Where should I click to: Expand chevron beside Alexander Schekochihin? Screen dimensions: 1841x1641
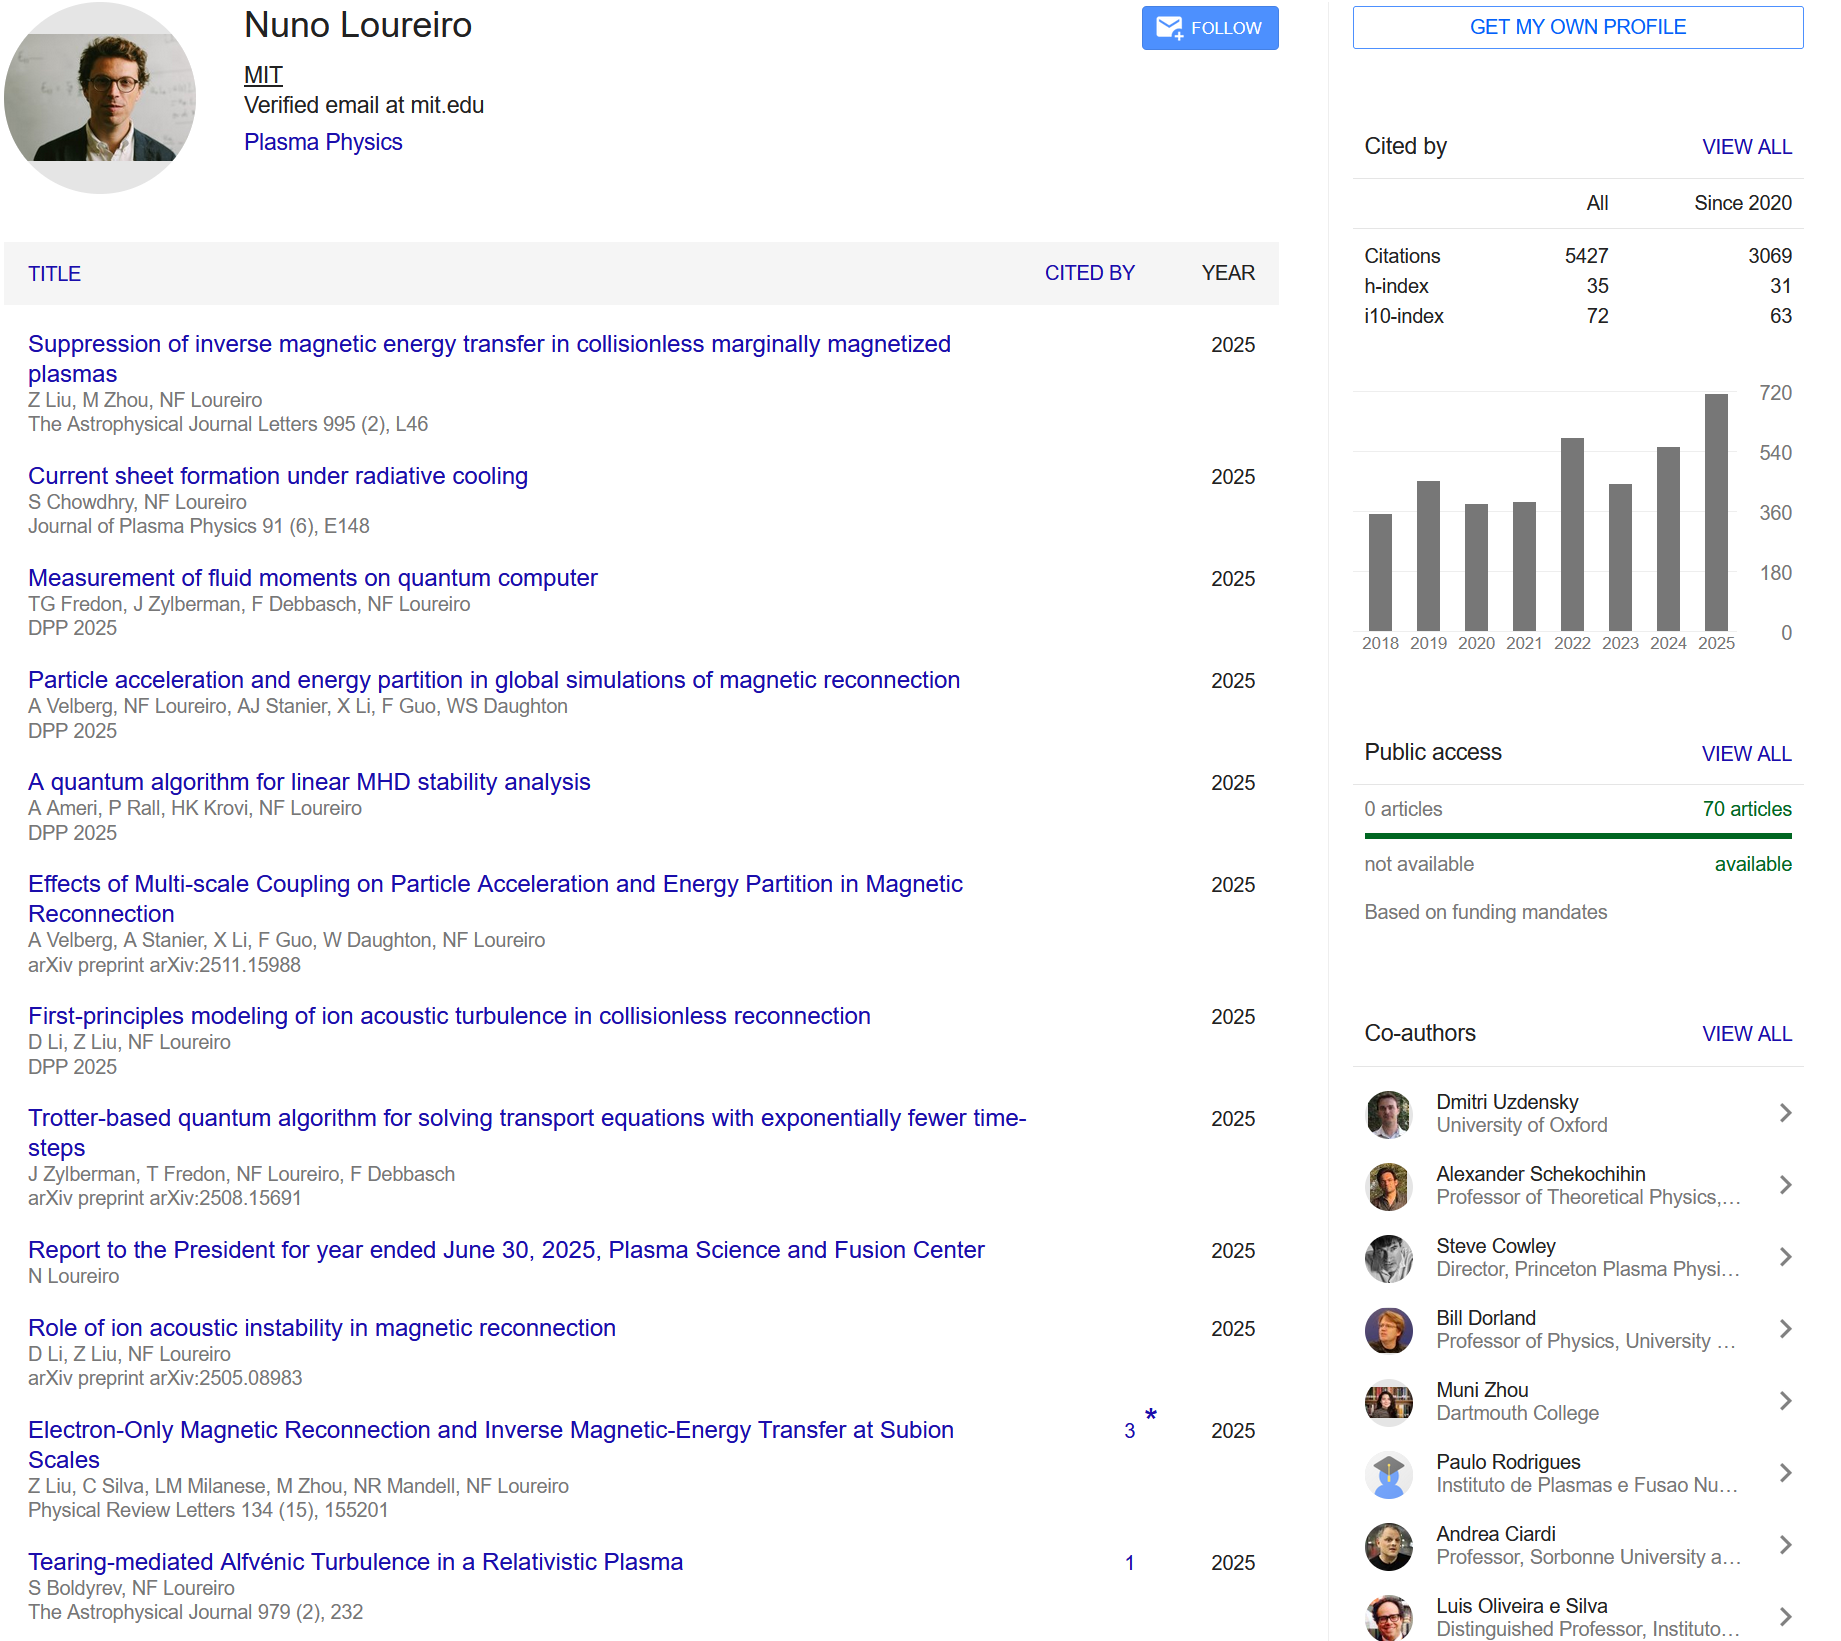tap(1786, 1185)
